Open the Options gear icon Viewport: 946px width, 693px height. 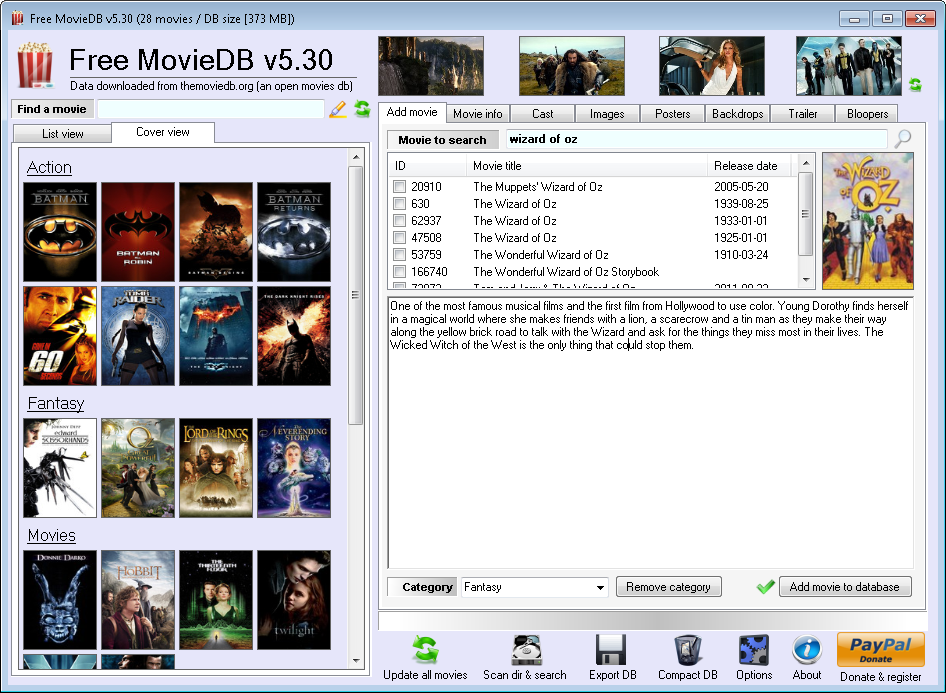click(754, 650)
